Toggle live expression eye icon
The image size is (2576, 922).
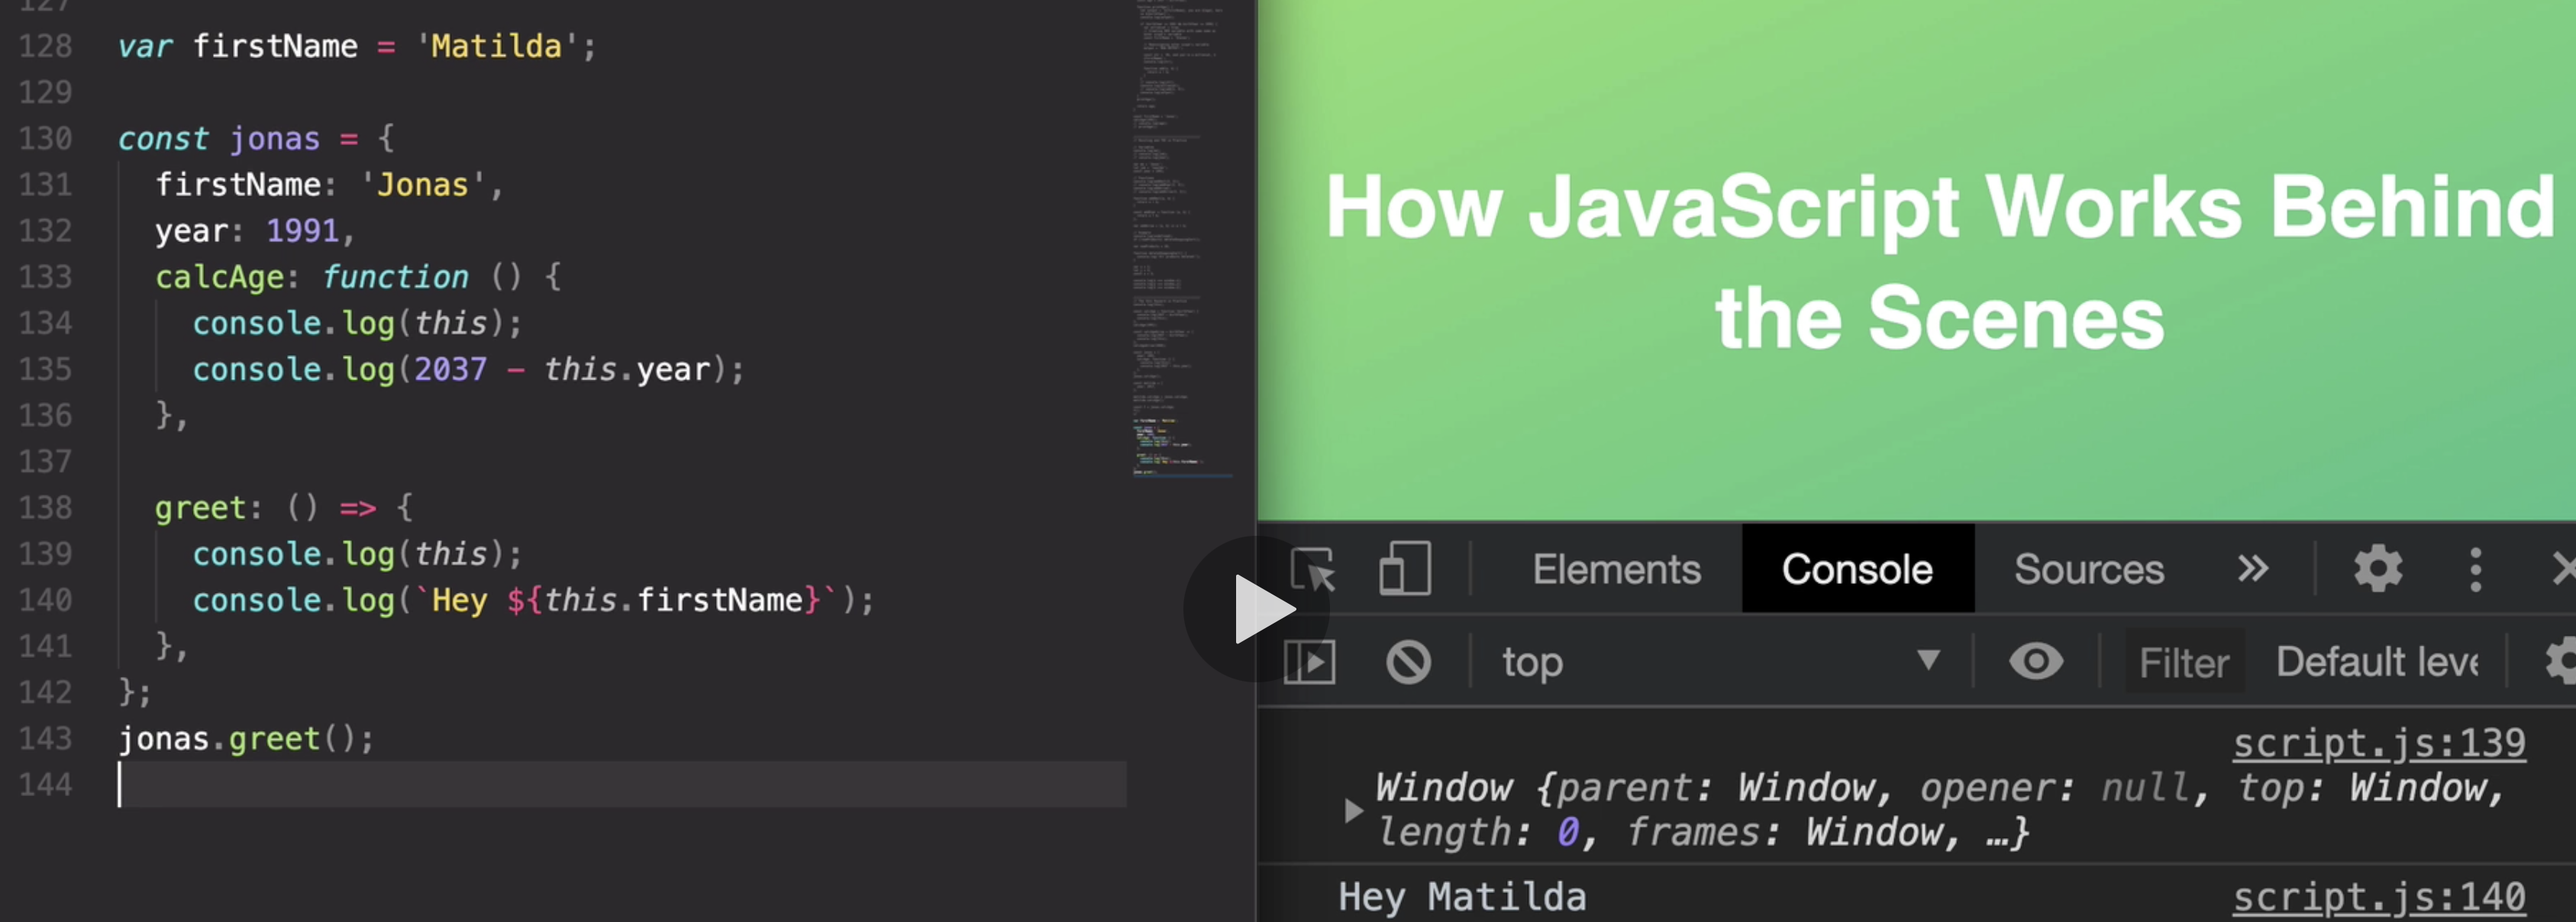(2036, 662)
